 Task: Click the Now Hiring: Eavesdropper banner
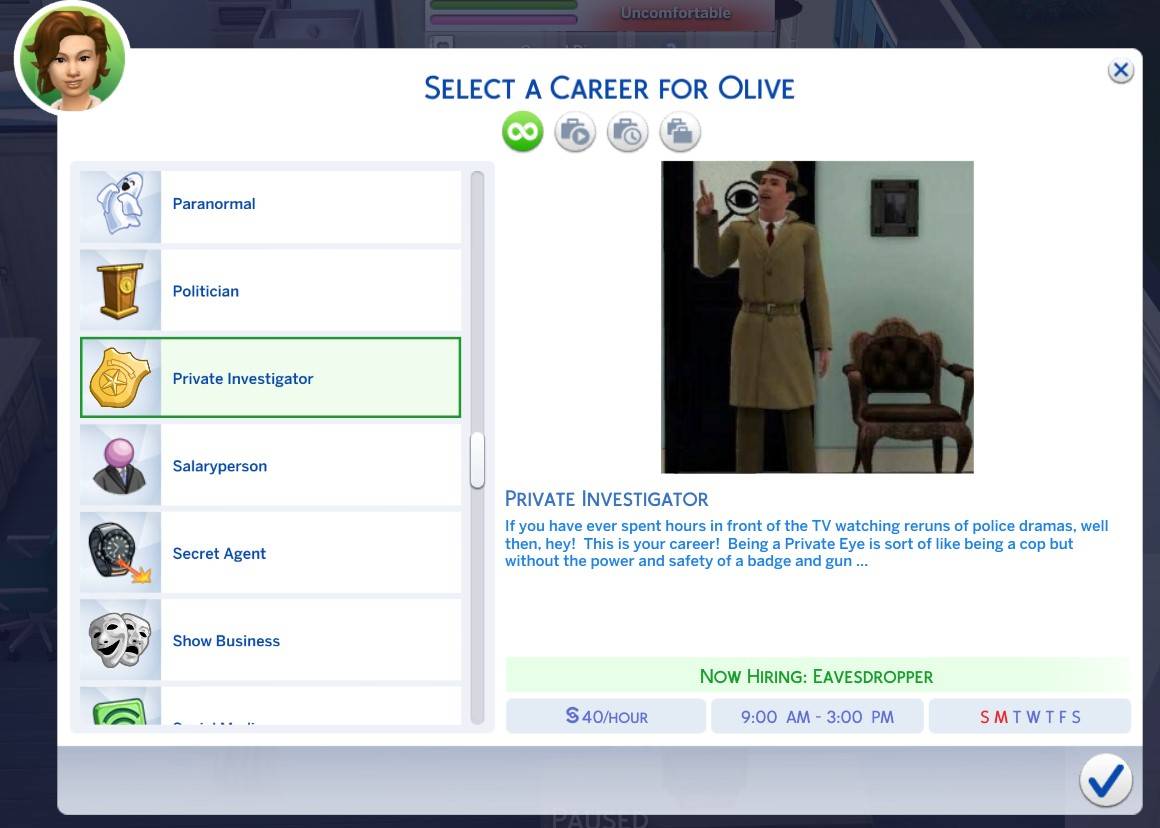coord(816,676)
